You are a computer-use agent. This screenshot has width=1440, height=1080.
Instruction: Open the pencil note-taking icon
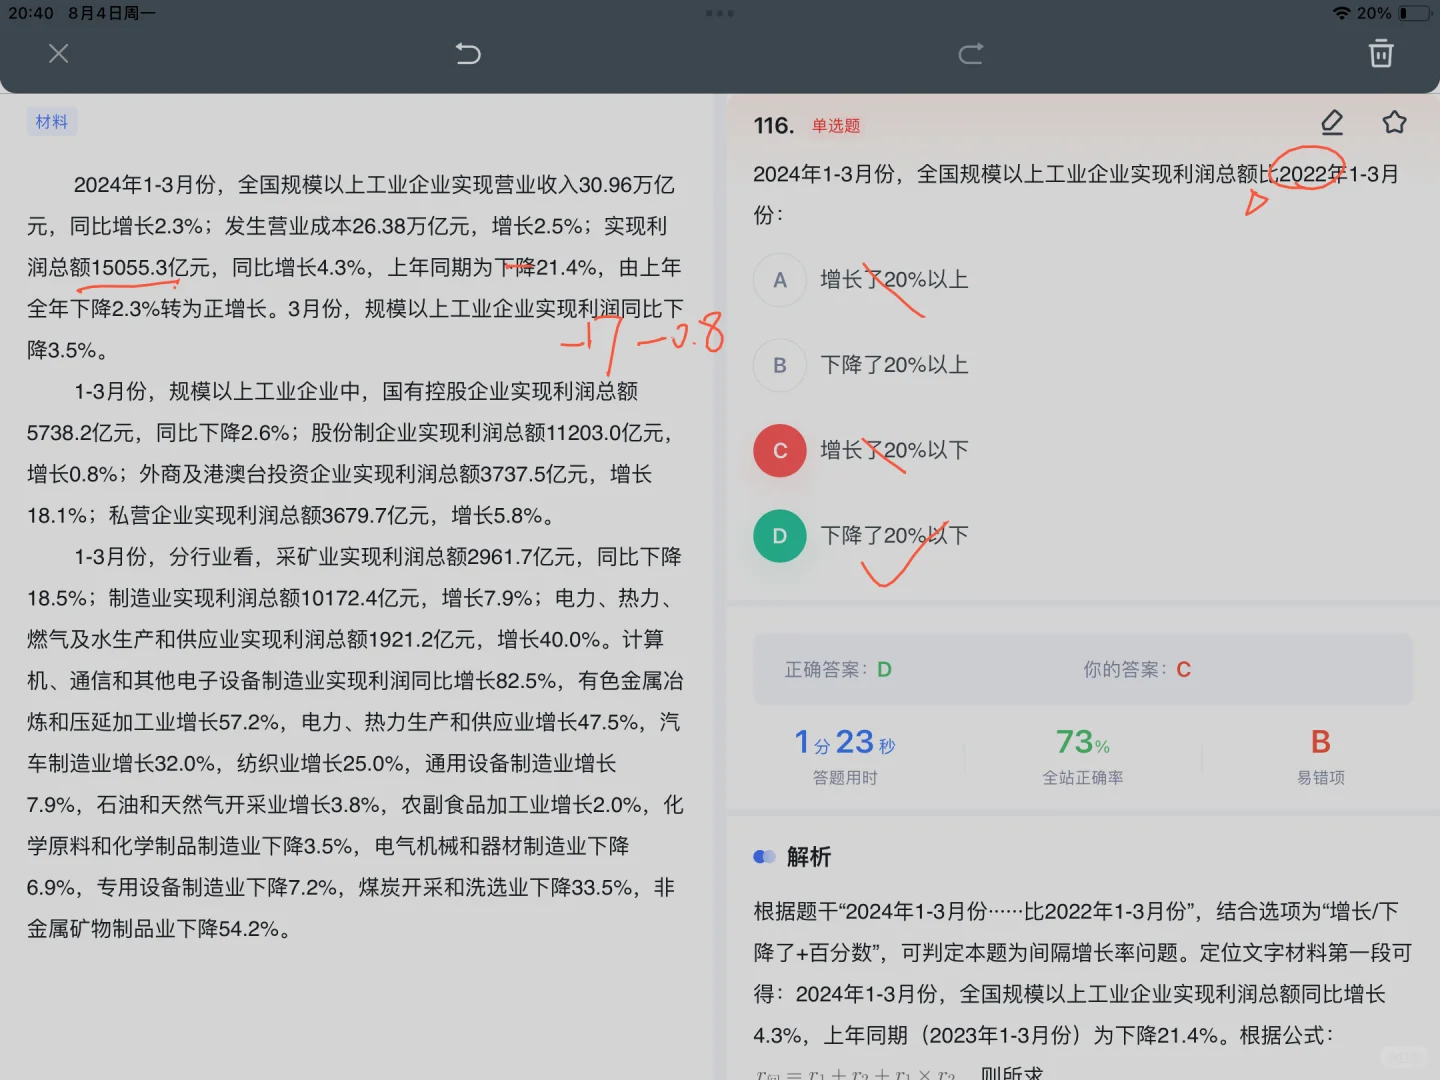point(1332,123)
